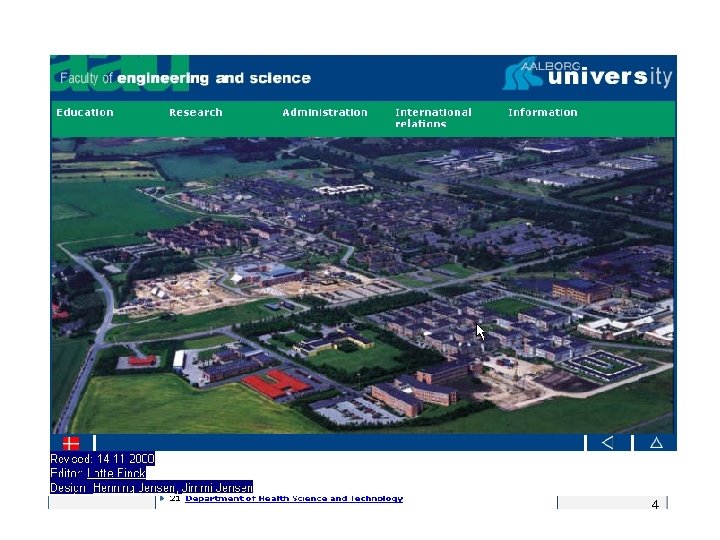The height and width of the screenshot is (540, 720).
Task: Click the aerial campus photograph
Action: pos(362,285)
